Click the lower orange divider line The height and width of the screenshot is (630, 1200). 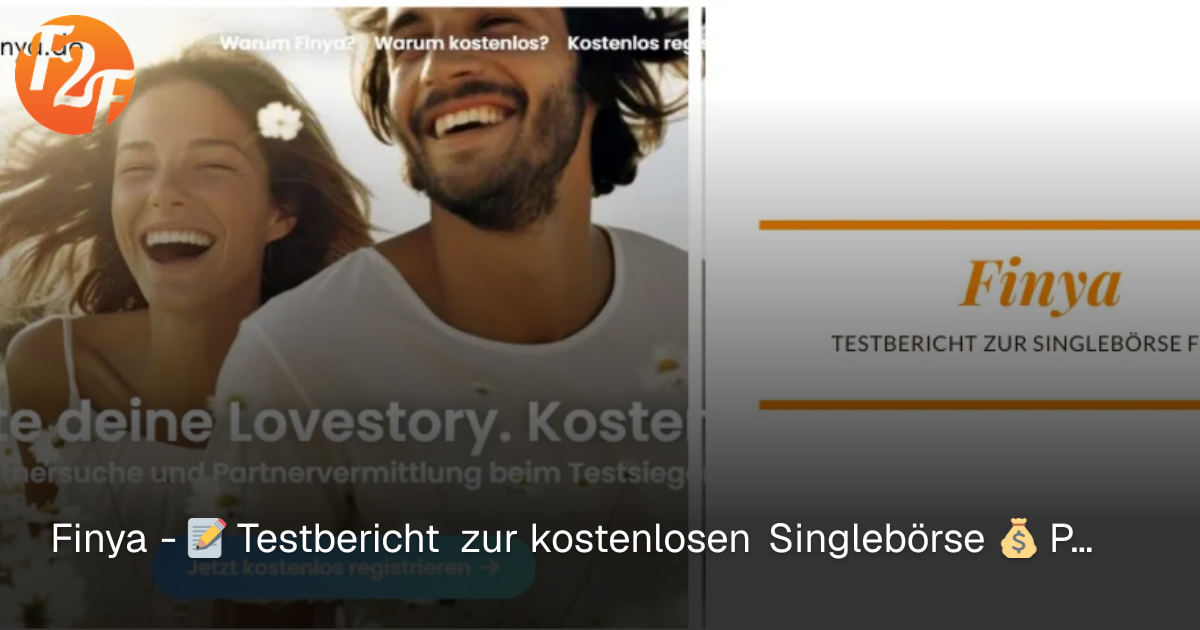pyautogui.click(x=979, y=404)
